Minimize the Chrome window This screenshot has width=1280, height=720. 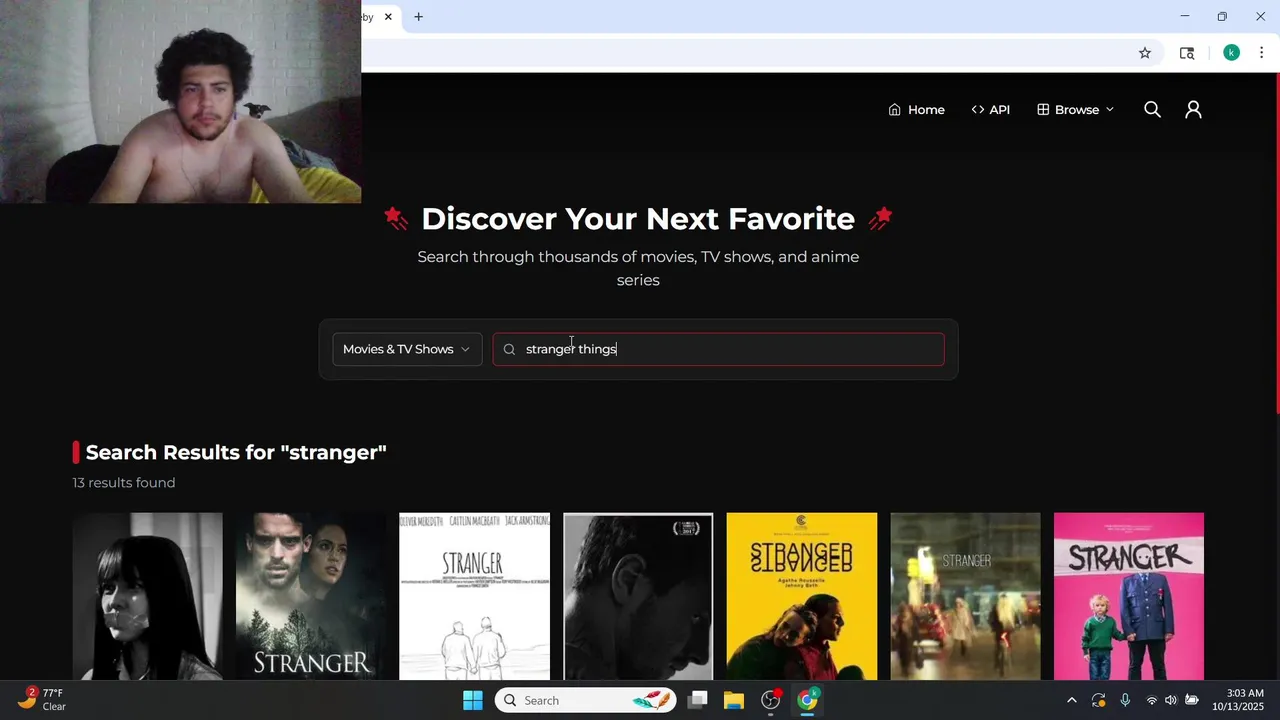[x=1185, y=16]
